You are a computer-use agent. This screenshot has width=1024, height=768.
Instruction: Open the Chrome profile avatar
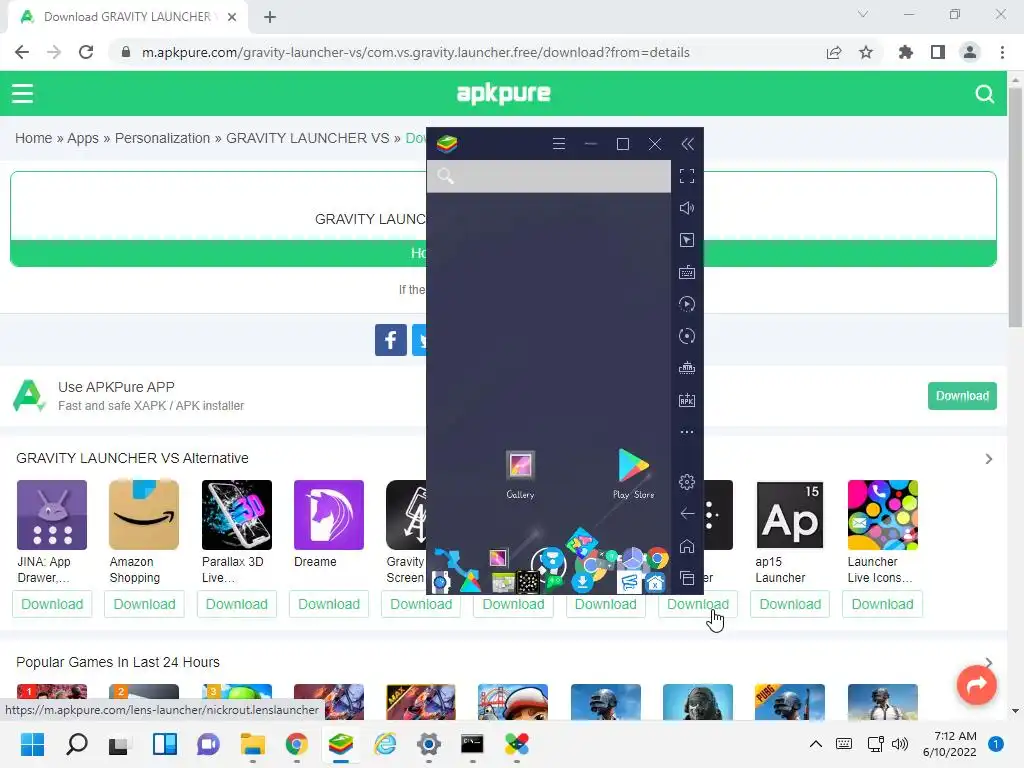[x=970, y=52]
